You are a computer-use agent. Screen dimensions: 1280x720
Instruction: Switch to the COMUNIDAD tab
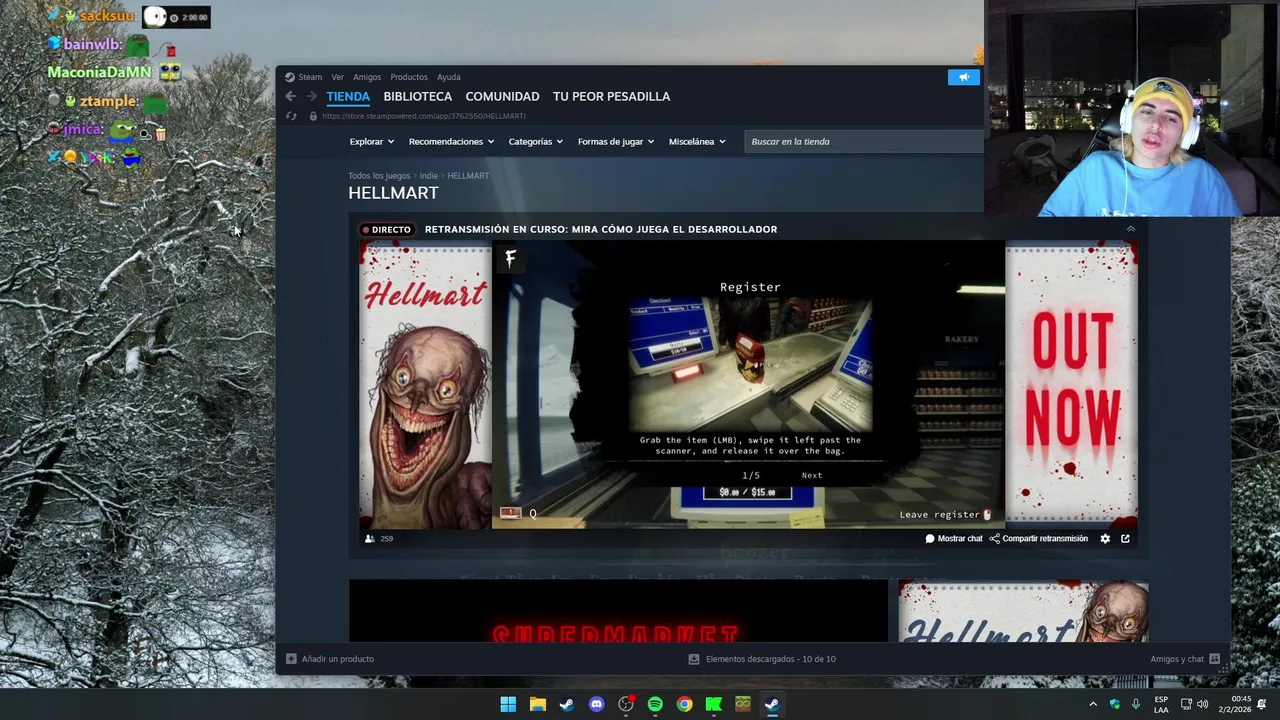coord(502,96)
